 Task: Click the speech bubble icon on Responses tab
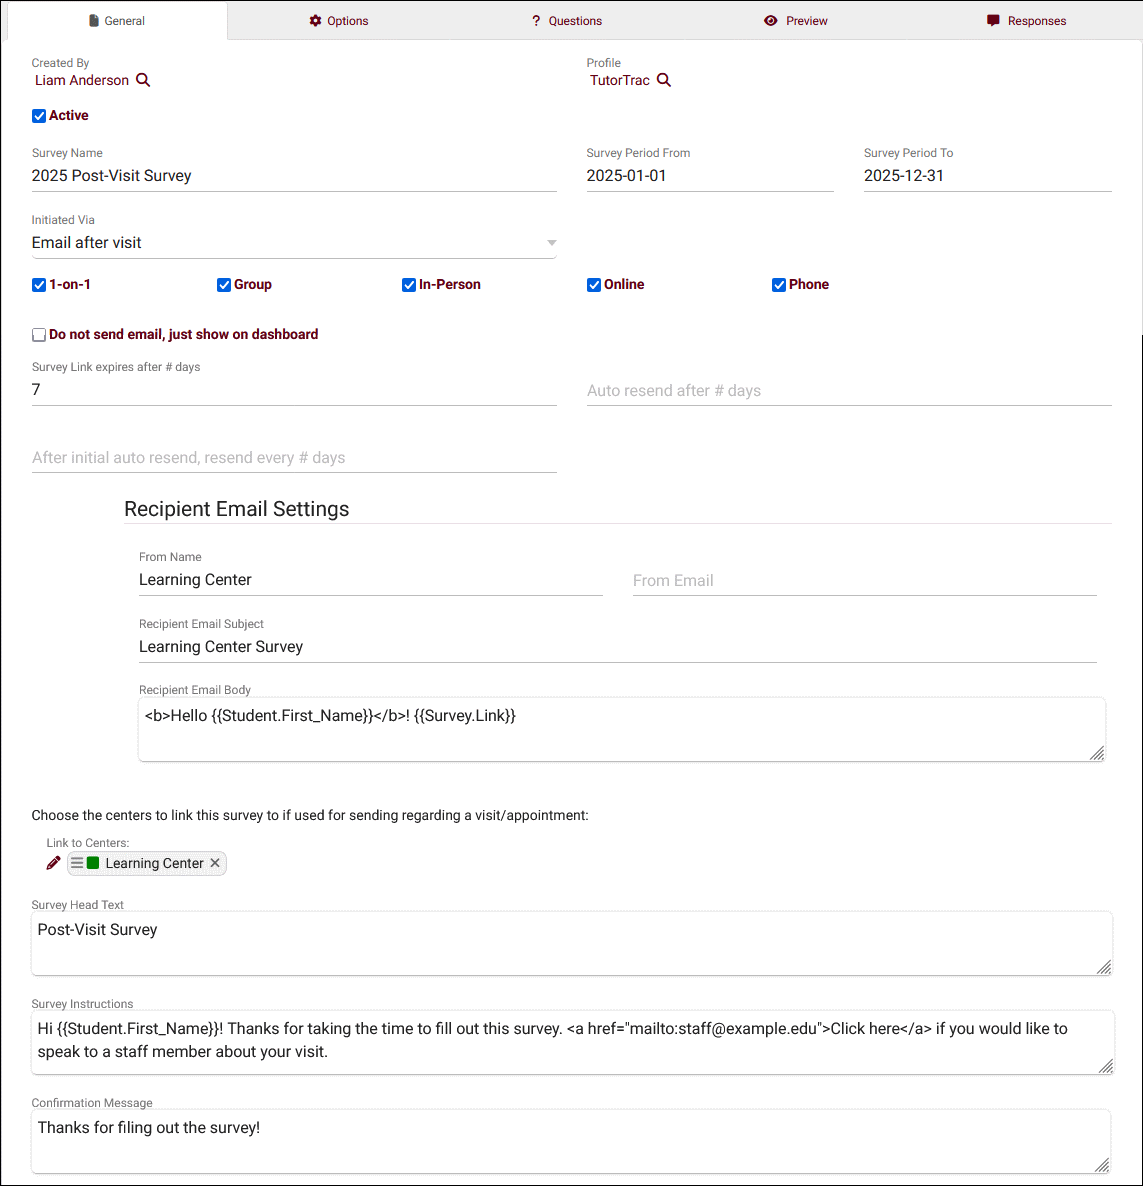point(993,20)
